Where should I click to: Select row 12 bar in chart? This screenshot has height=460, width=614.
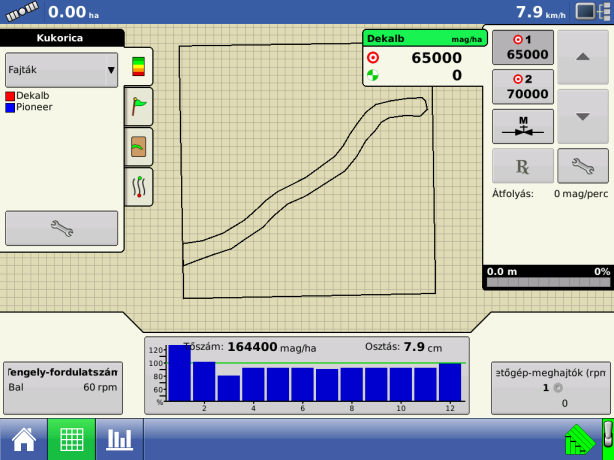[450, 382]
